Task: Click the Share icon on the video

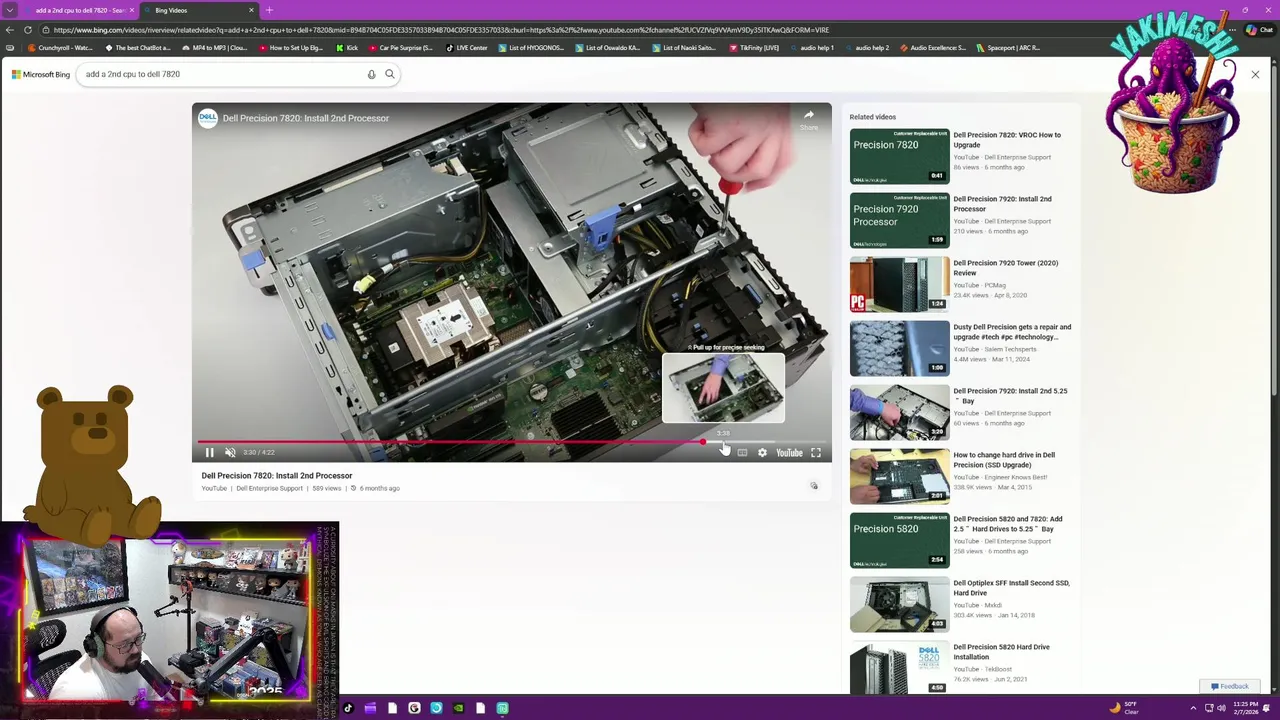Action: click(809, 119)
